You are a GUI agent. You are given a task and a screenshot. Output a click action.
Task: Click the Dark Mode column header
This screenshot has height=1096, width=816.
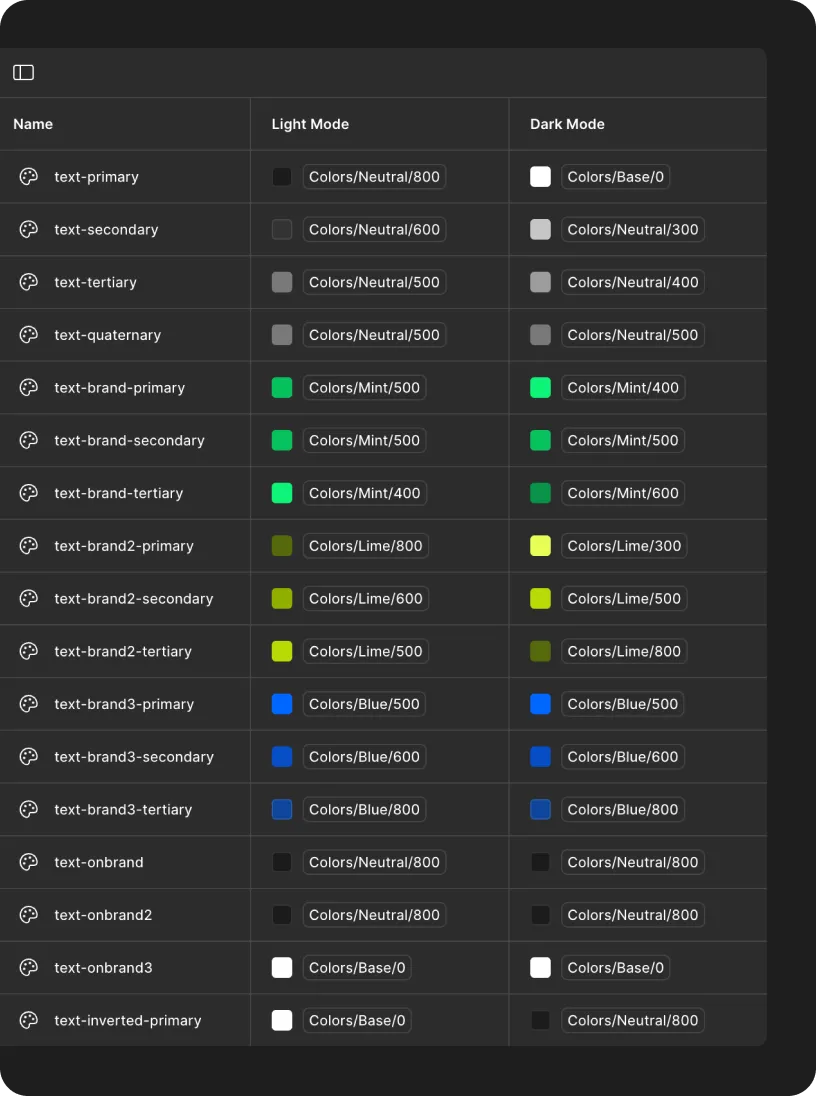567,124
